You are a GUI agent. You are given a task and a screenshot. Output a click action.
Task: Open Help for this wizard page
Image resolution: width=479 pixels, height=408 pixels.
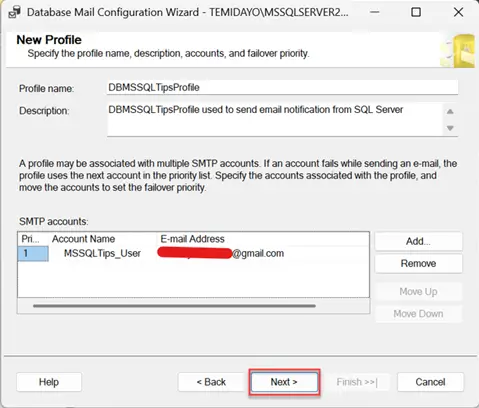point(49,382)
